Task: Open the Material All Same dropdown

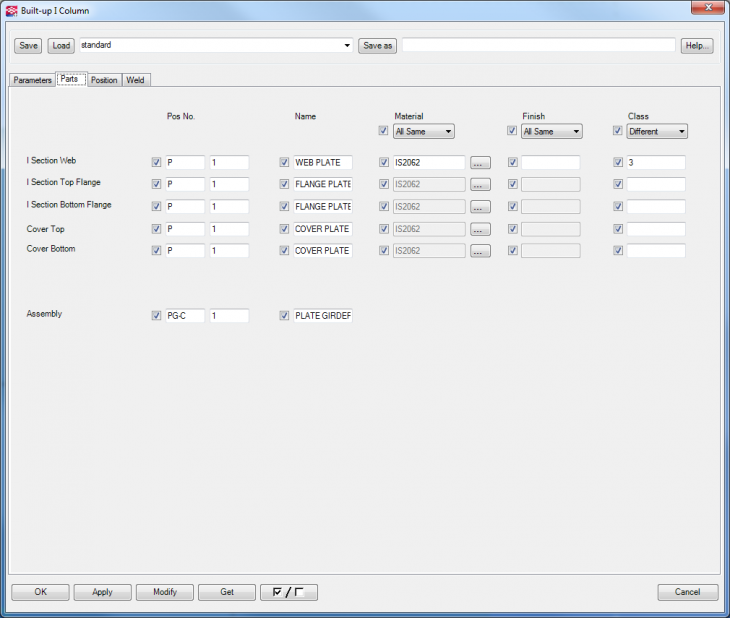Action: pyautogui.click(x=424, y=131)
